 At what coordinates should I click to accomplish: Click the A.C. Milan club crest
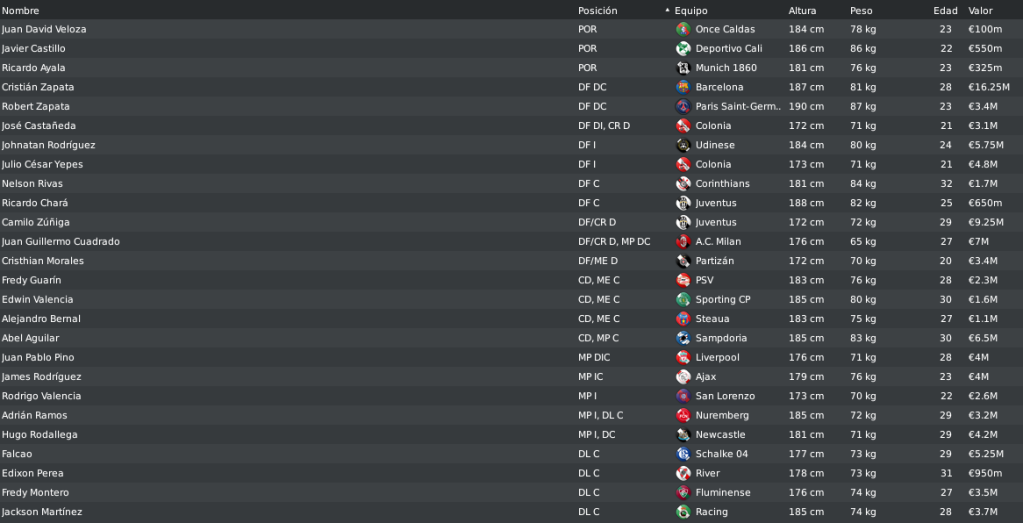683,242
